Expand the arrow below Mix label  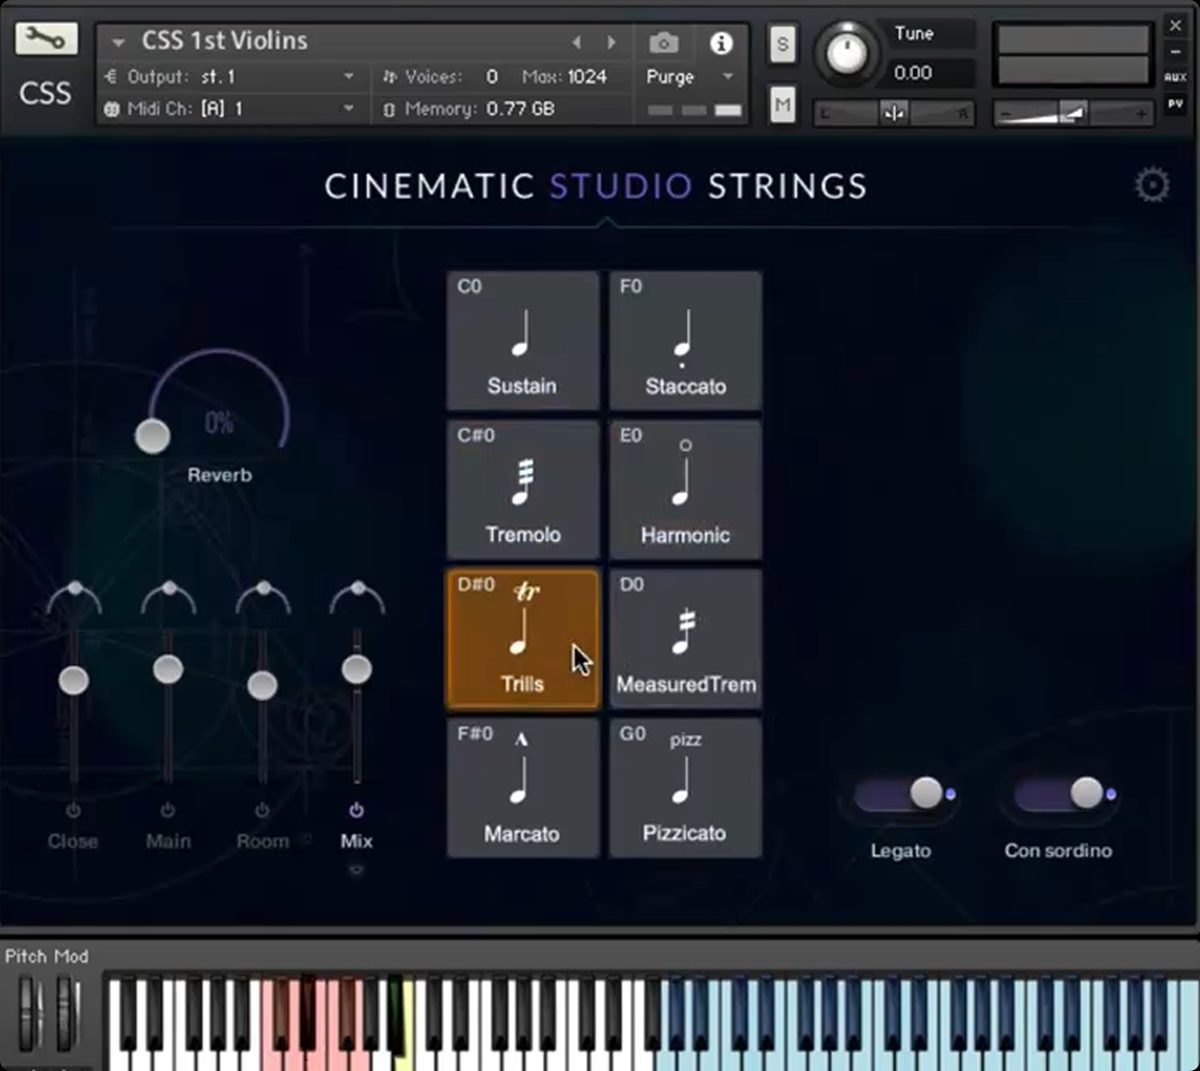click(356, 870)
